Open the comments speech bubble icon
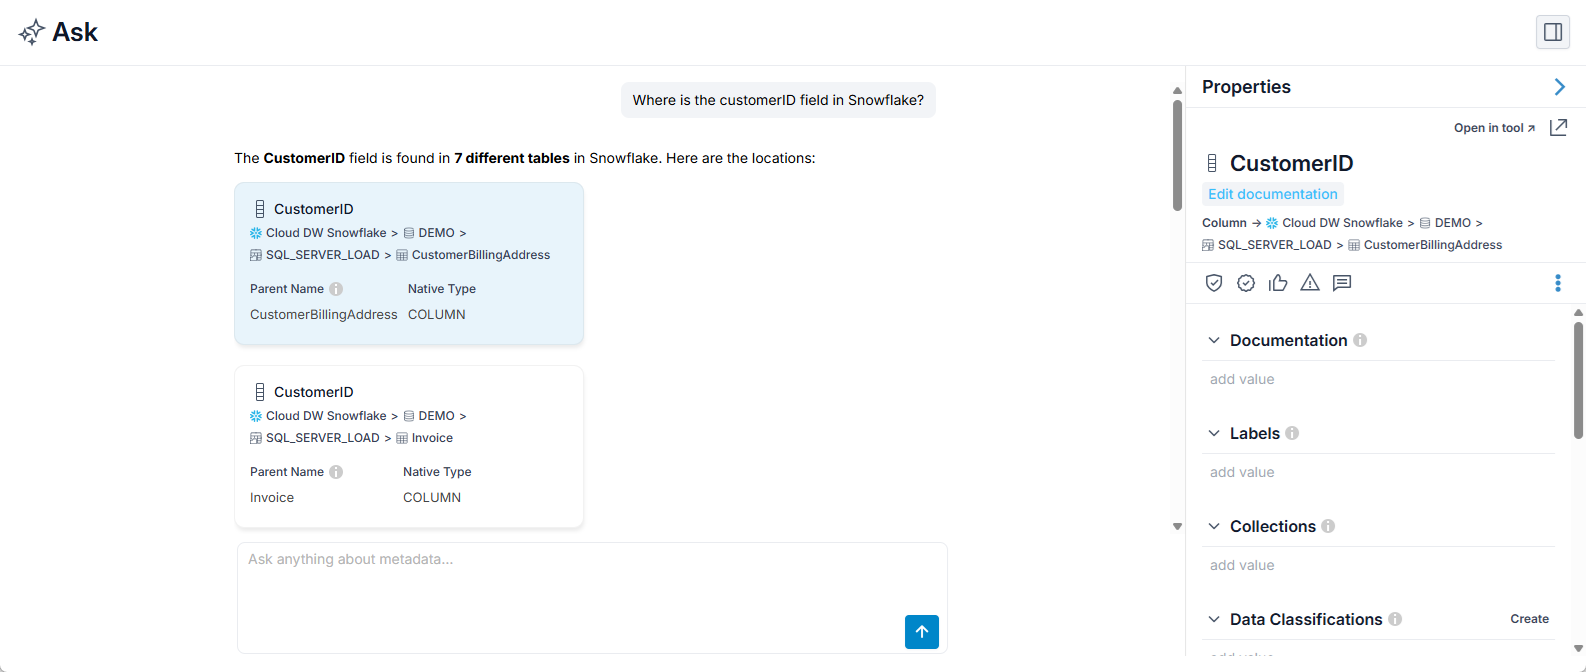 click(x=1342, y=283)
